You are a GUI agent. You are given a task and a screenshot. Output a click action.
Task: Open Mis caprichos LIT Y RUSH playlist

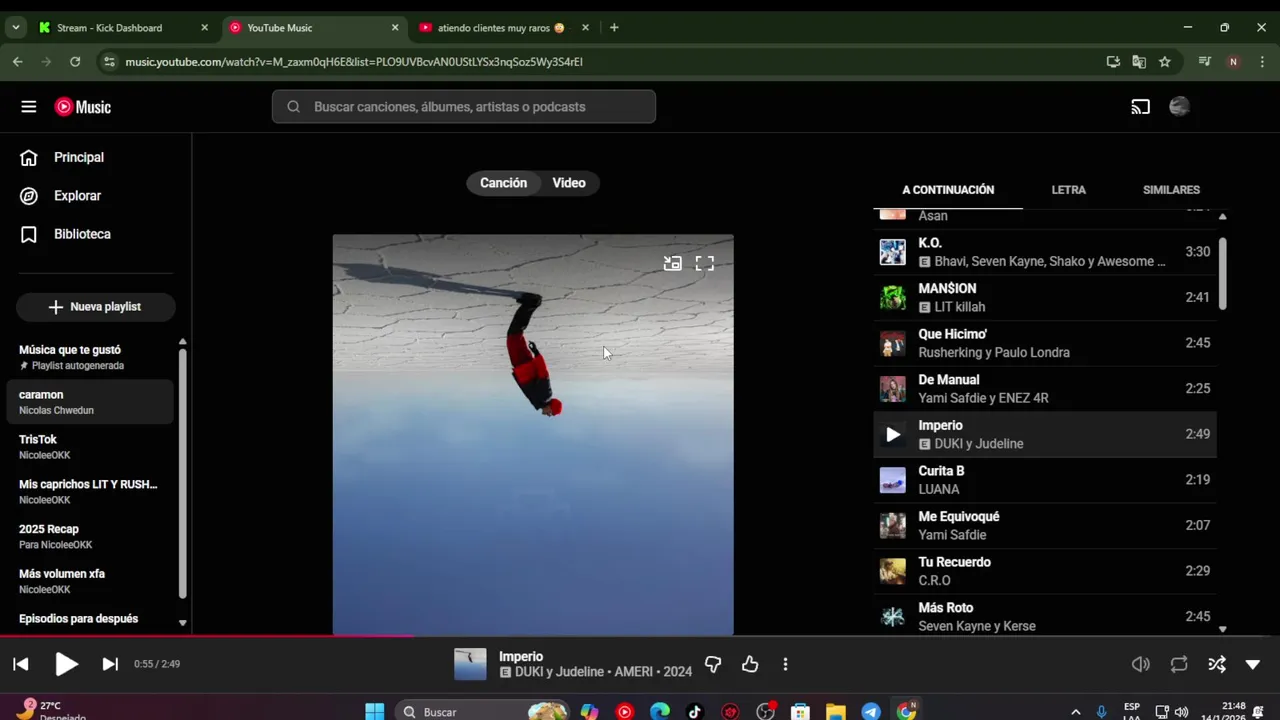(x=90, y=491)
